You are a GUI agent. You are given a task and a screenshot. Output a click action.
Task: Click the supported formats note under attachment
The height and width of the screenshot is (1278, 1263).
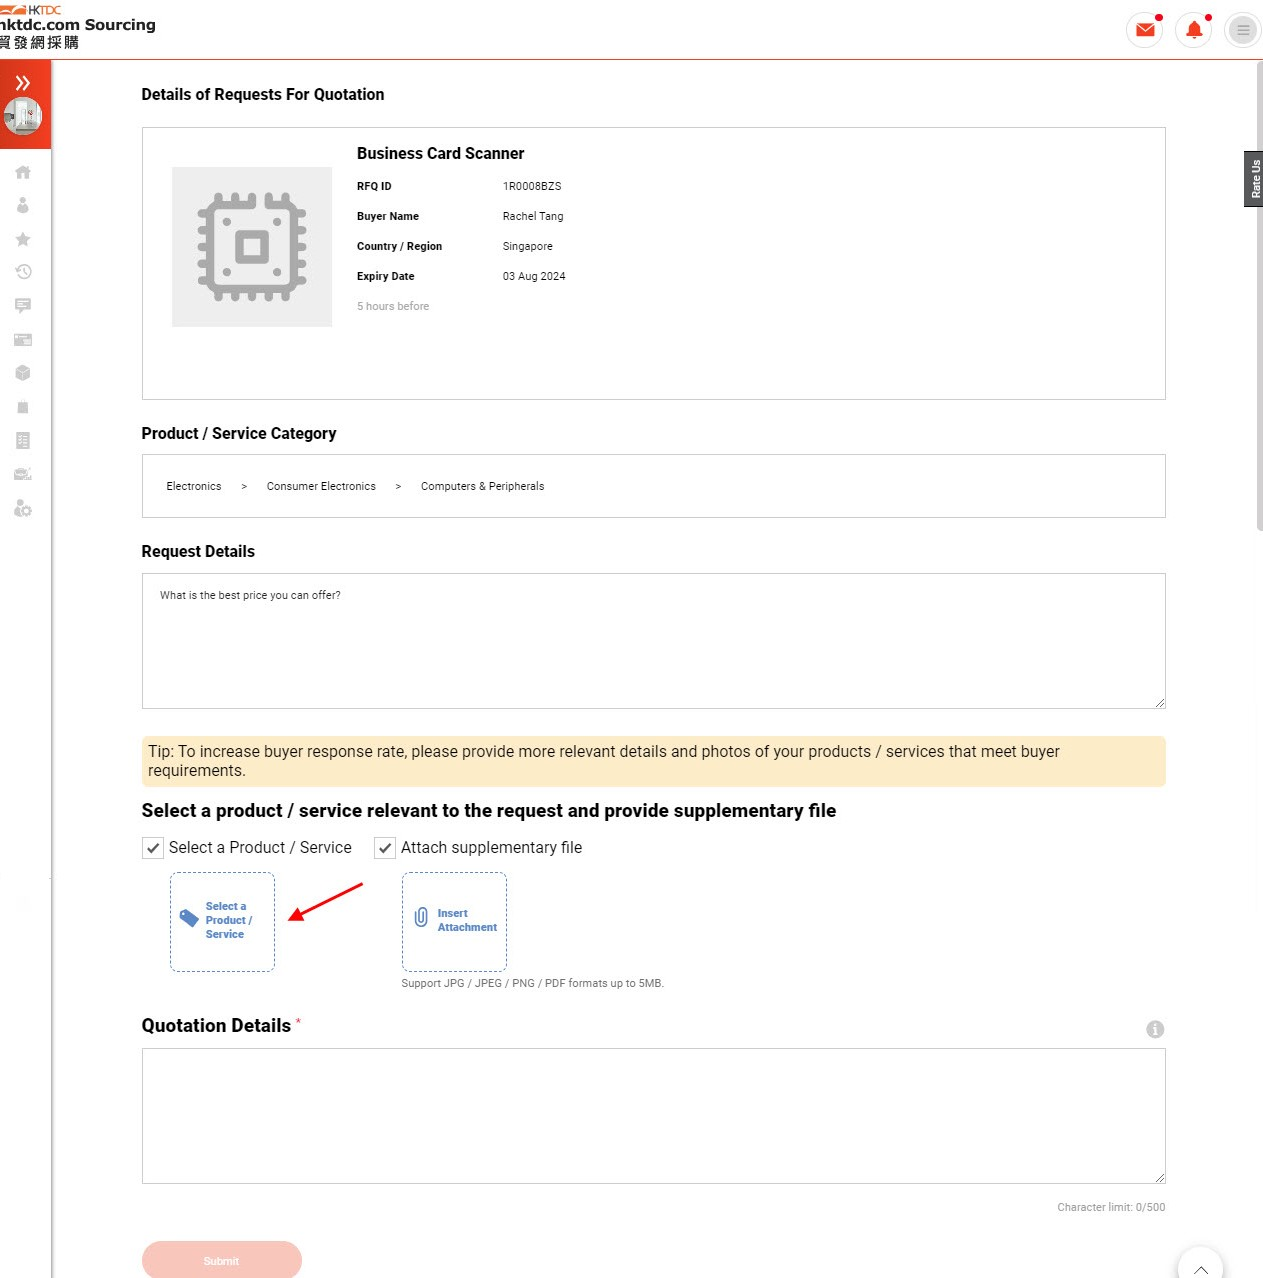point(533,984)
